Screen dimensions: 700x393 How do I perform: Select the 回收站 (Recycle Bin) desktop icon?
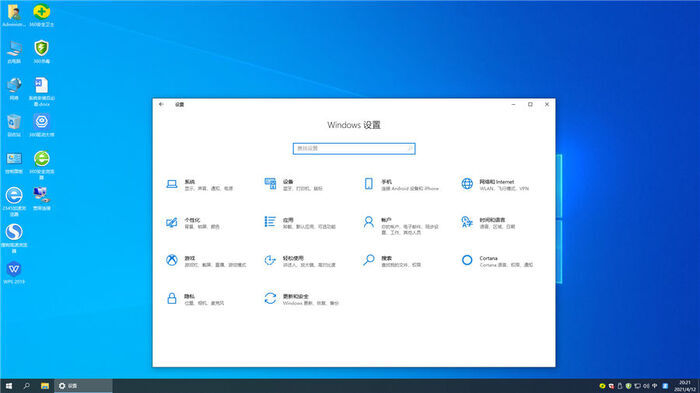tap(14, 125)
